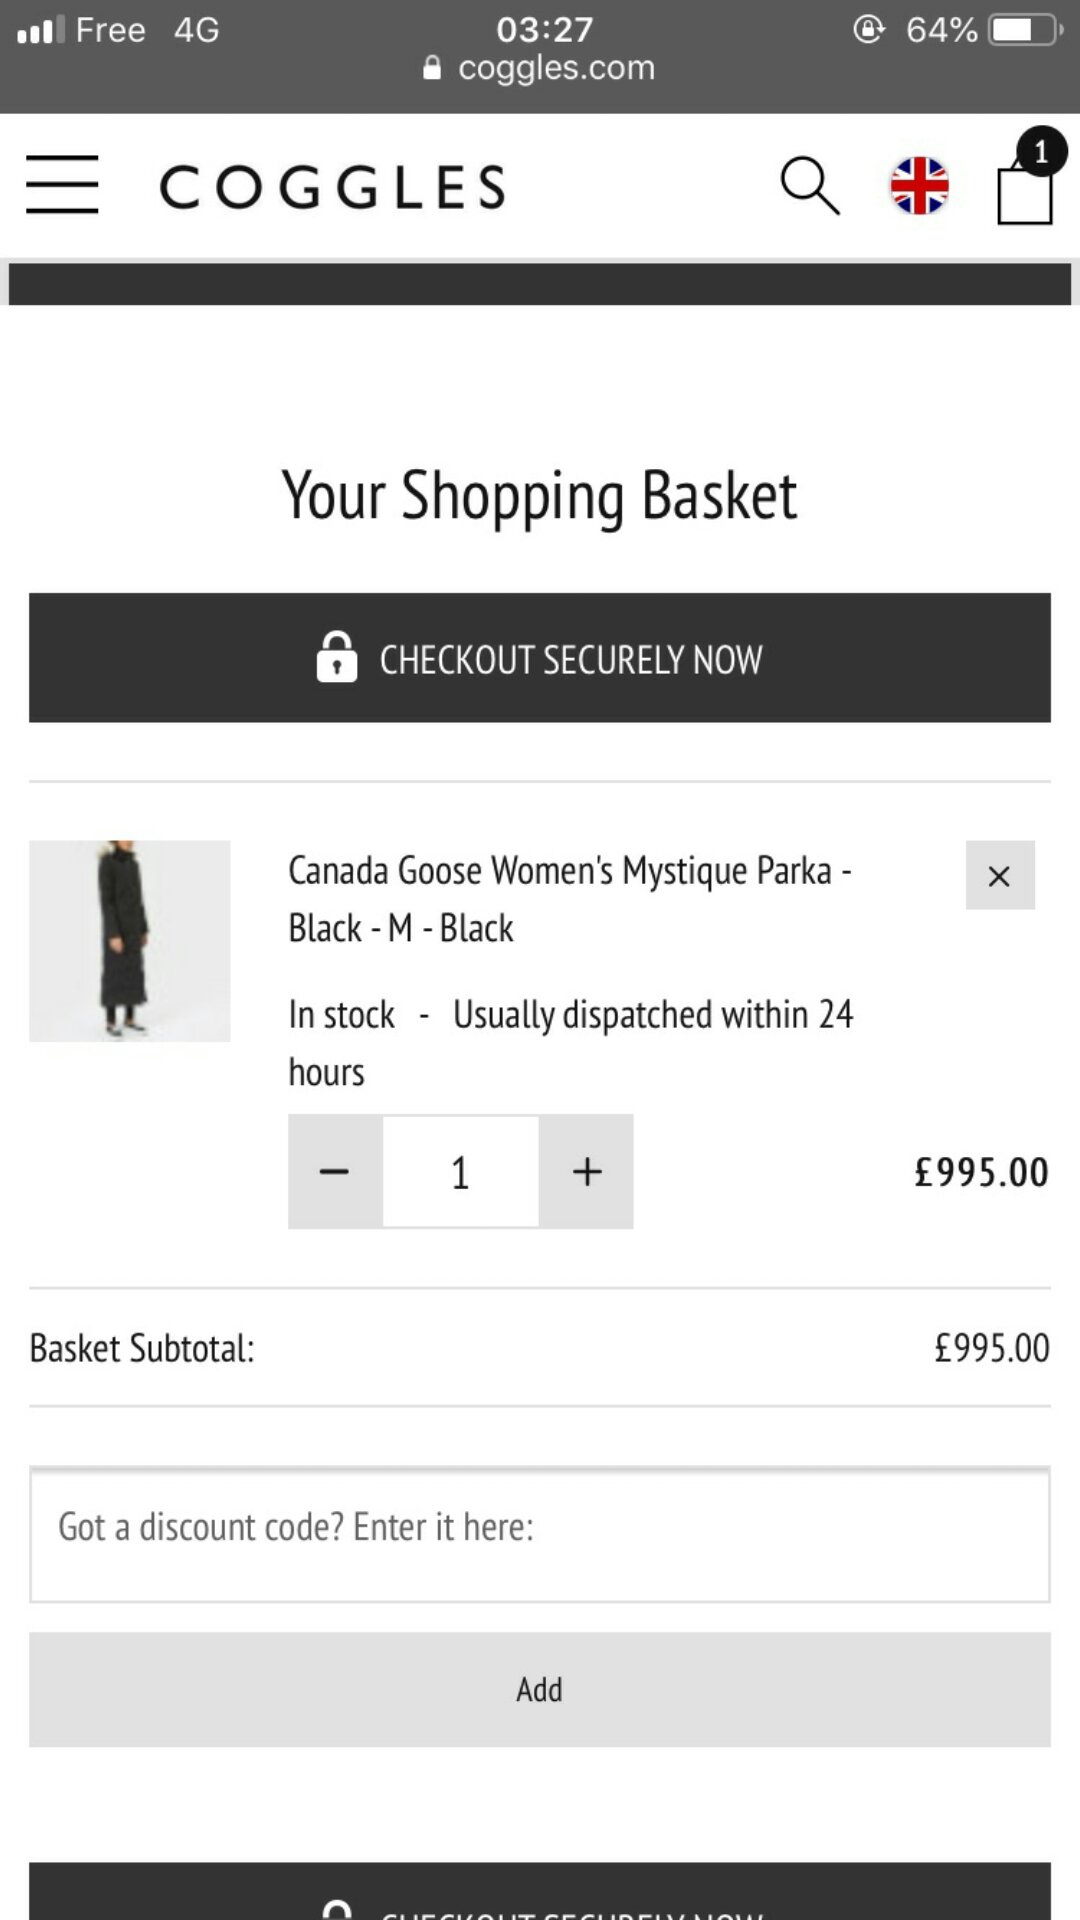Open the black parka product thumbnail
The image size is (1080, 1920).
(130, 941)
